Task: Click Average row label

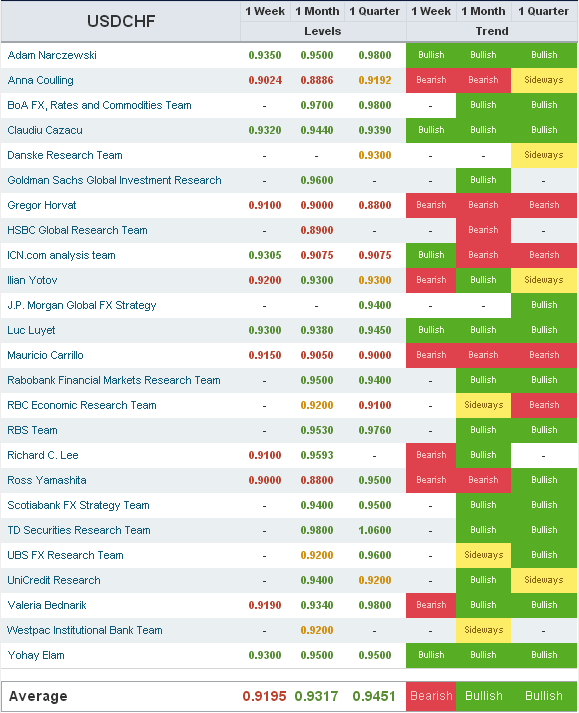Action: tap(38, 696)
